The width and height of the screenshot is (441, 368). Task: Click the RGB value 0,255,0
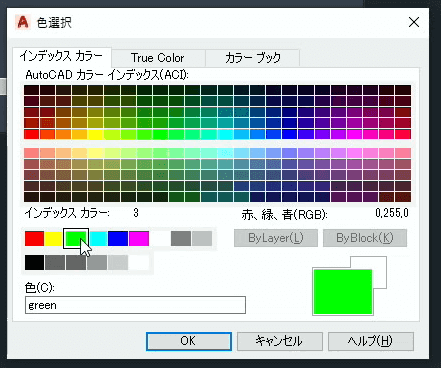coord(392,213)
